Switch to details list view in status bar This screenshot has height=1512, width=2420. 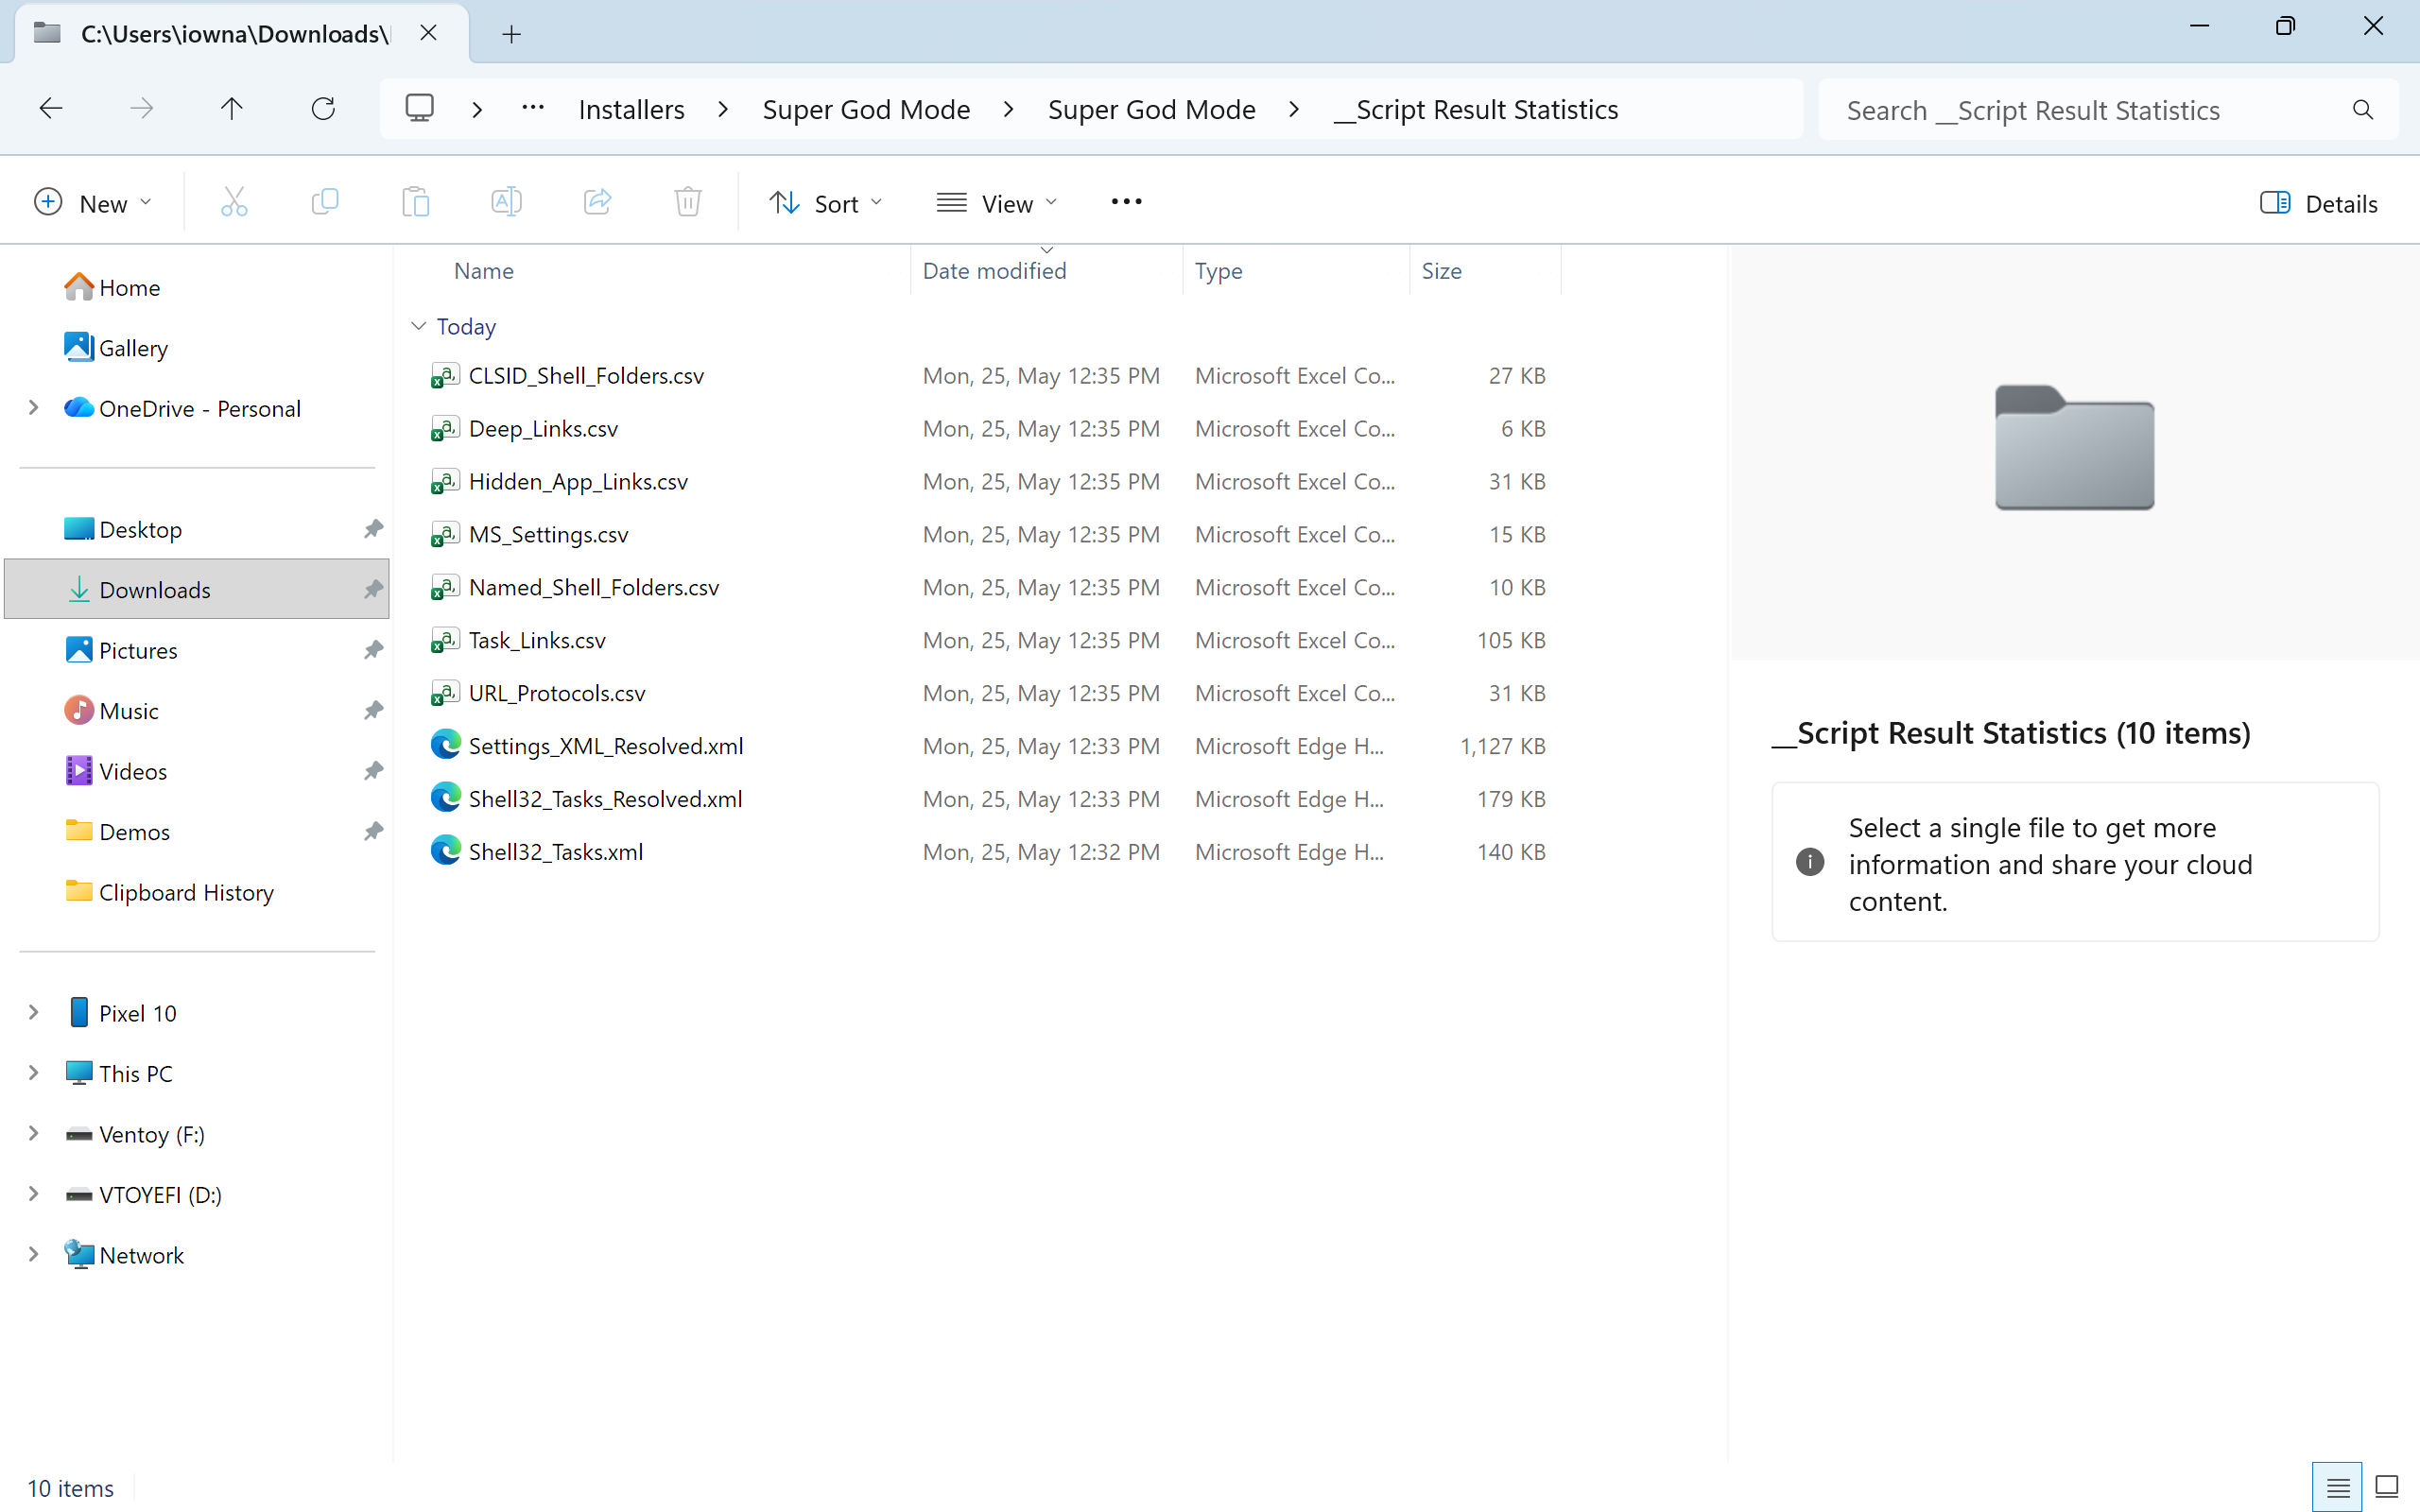tap(2337, 1487)
